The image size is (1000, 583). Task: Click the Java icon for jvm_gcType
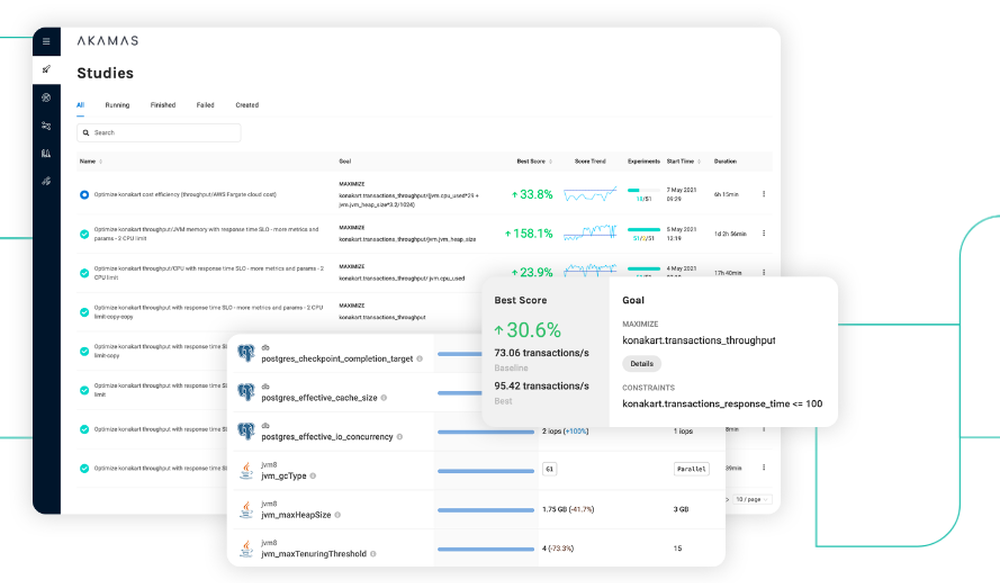[x=246, y=470]
